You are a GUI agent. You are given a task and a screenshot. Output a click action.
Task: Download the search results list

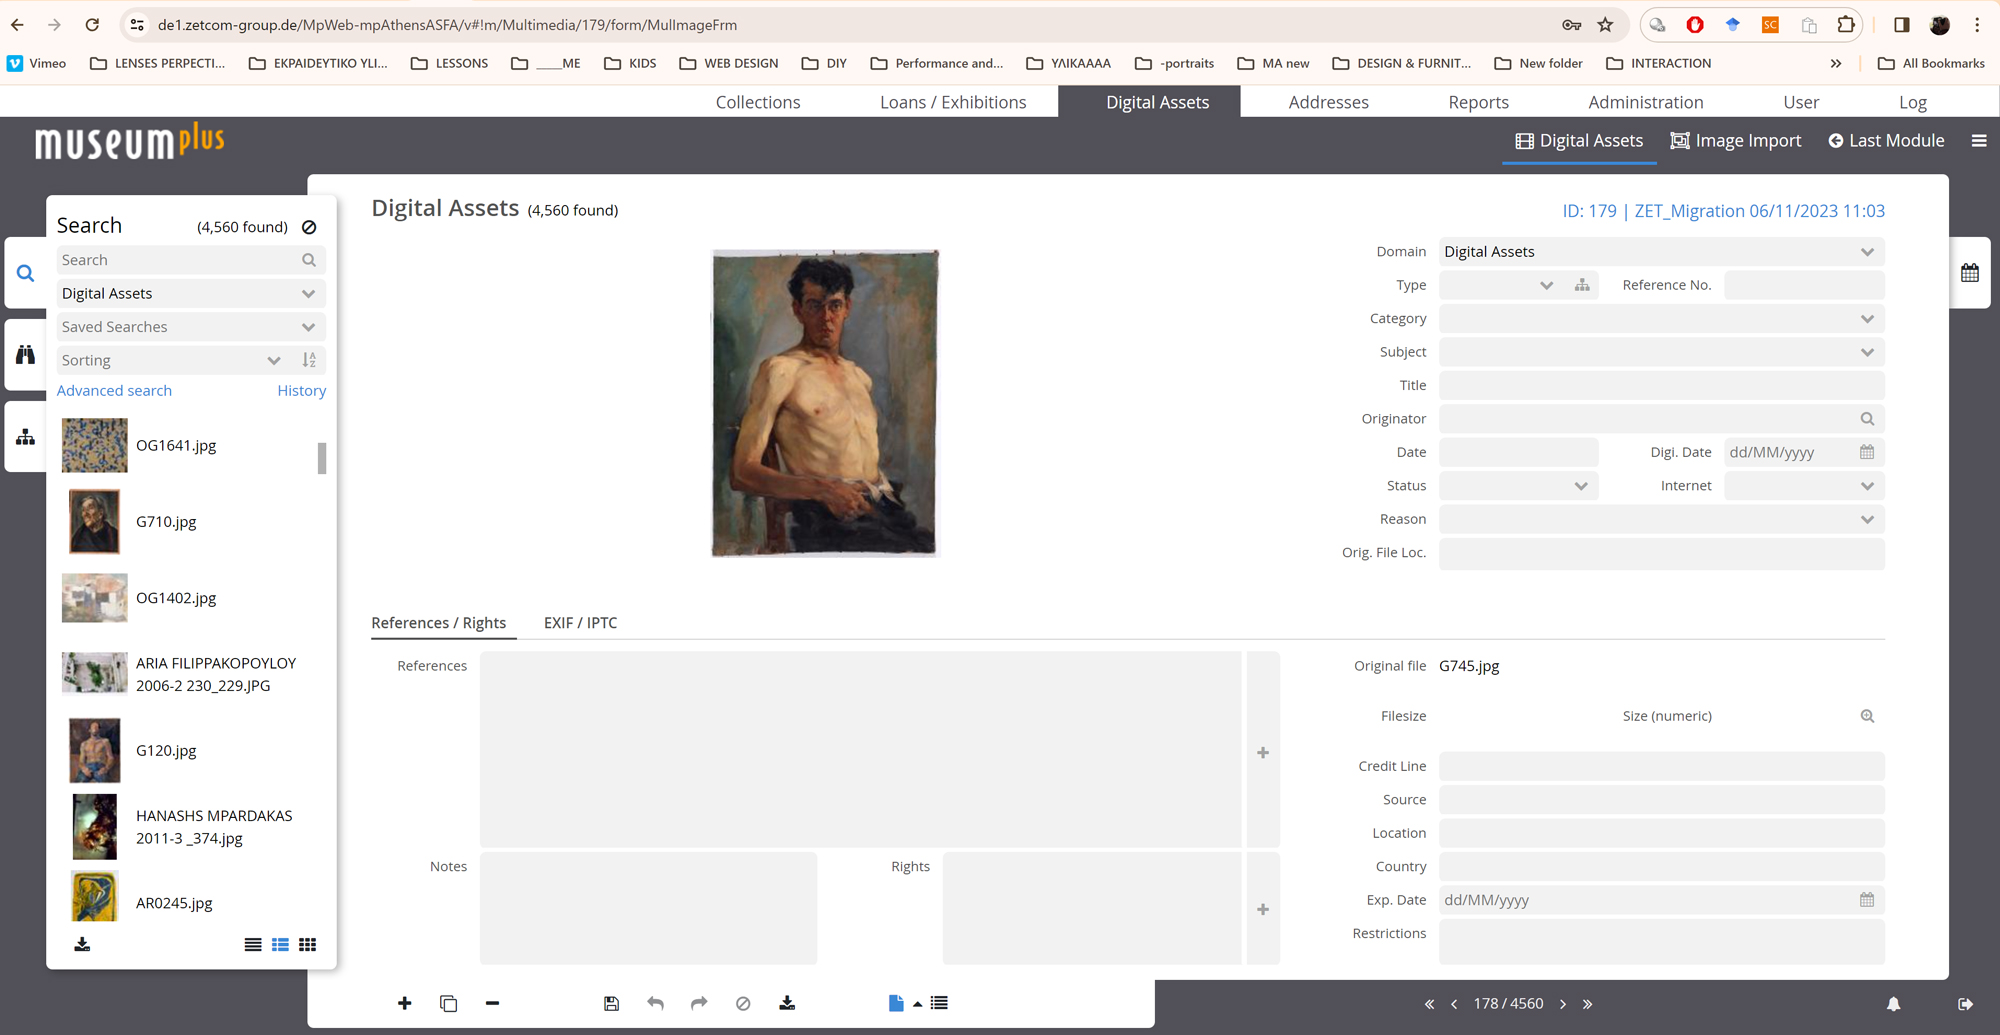(82, 944)
